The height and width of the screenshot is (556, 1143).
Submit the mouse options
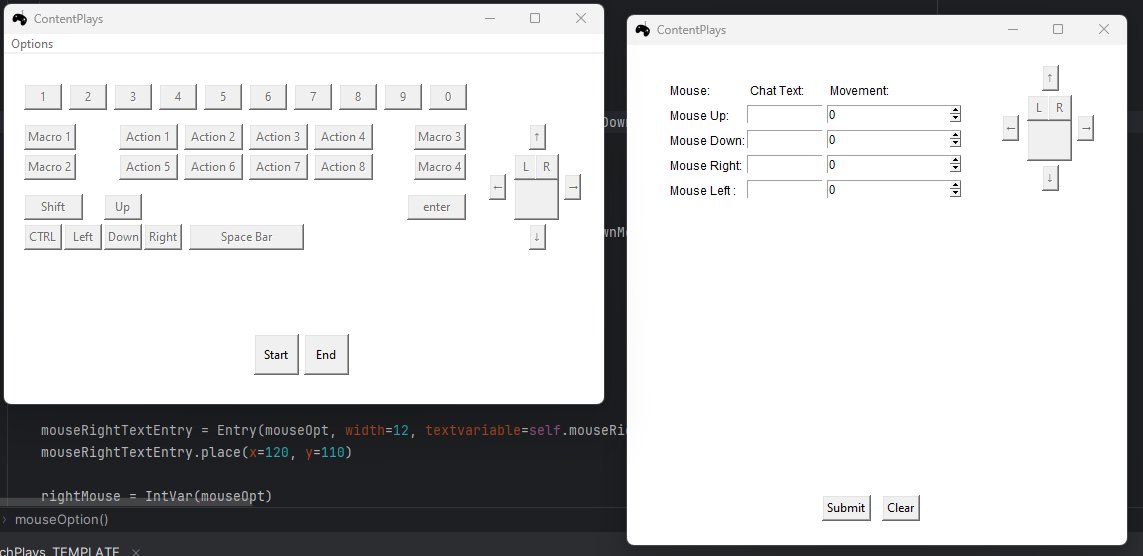coord(846,508)
